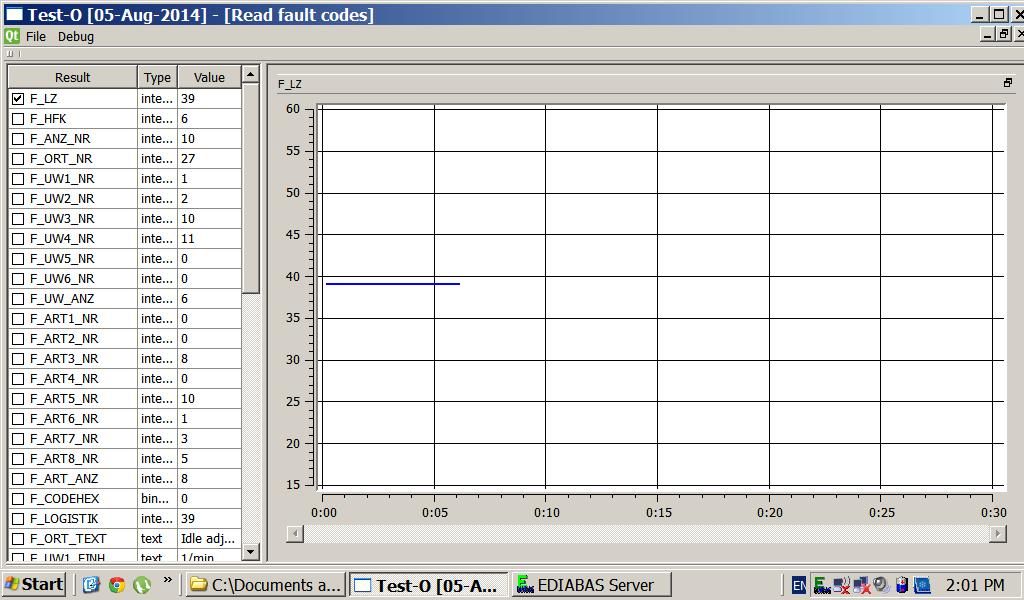The width and height of the screenshot is (1024, 600).
Task: Click the Internet Explorer quick launch icon
Action: pyautogui.click(x=92, y=585)
